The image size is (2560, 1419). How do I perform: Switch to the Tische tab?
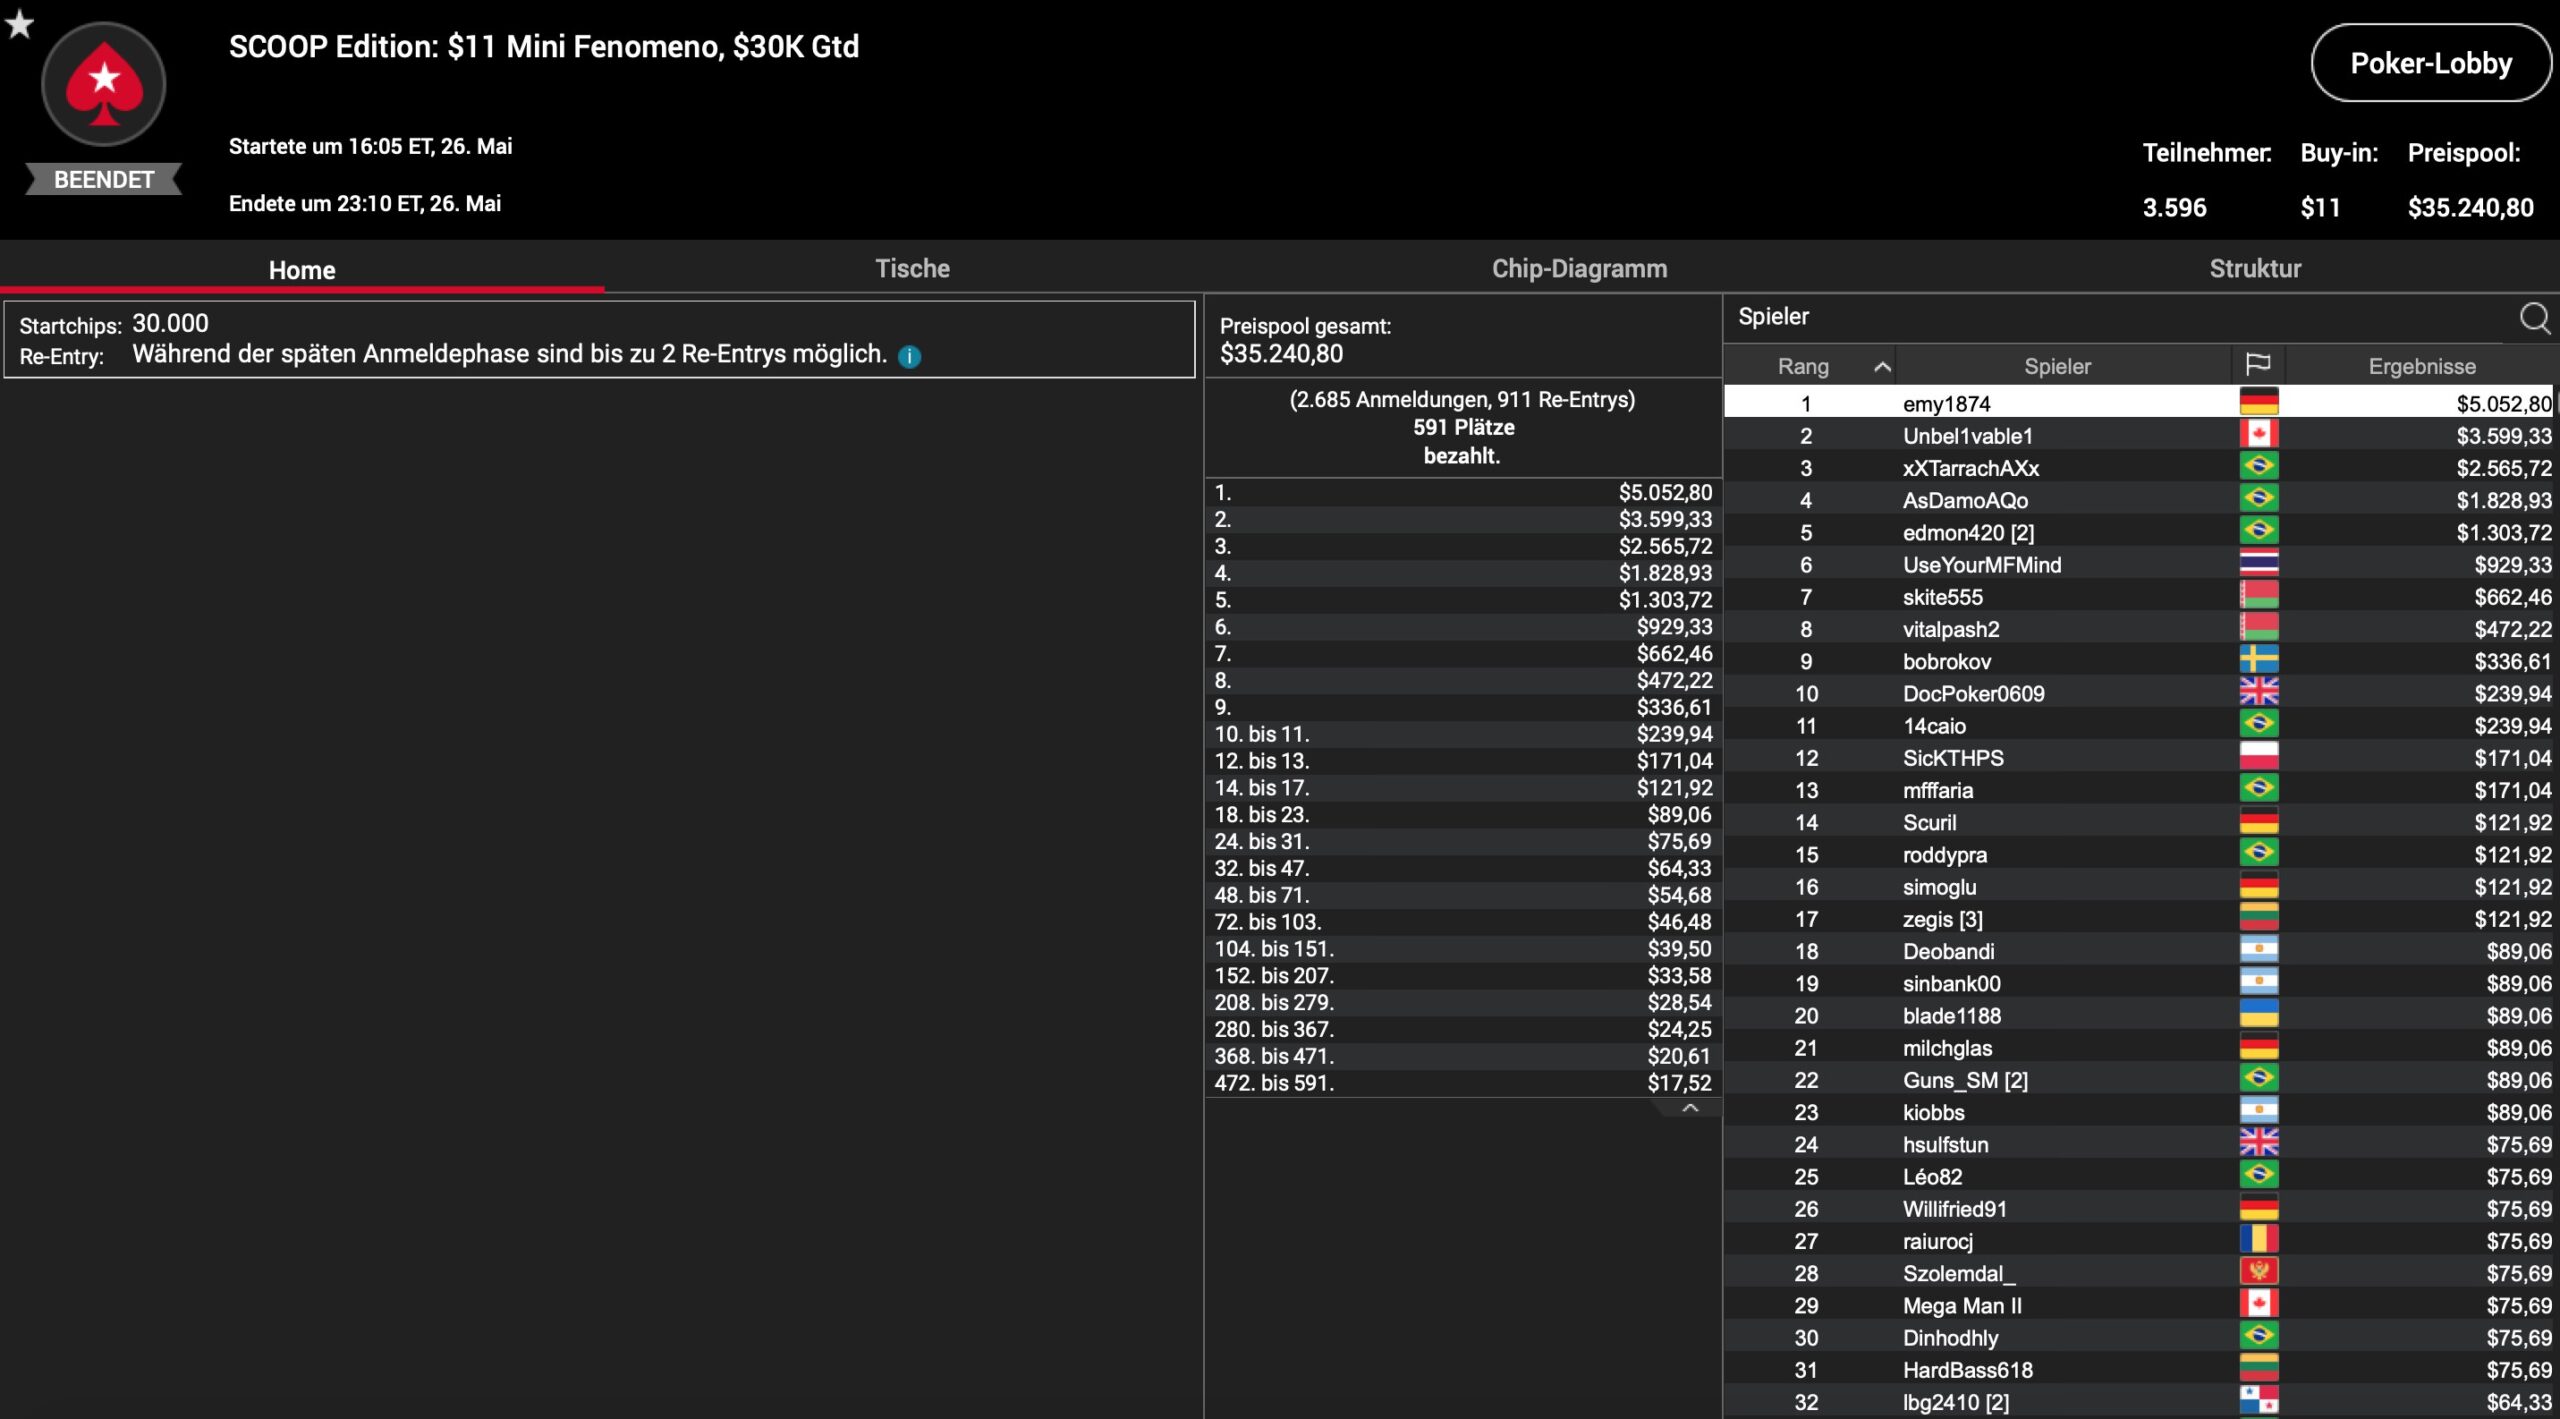(x=912, y=268)
